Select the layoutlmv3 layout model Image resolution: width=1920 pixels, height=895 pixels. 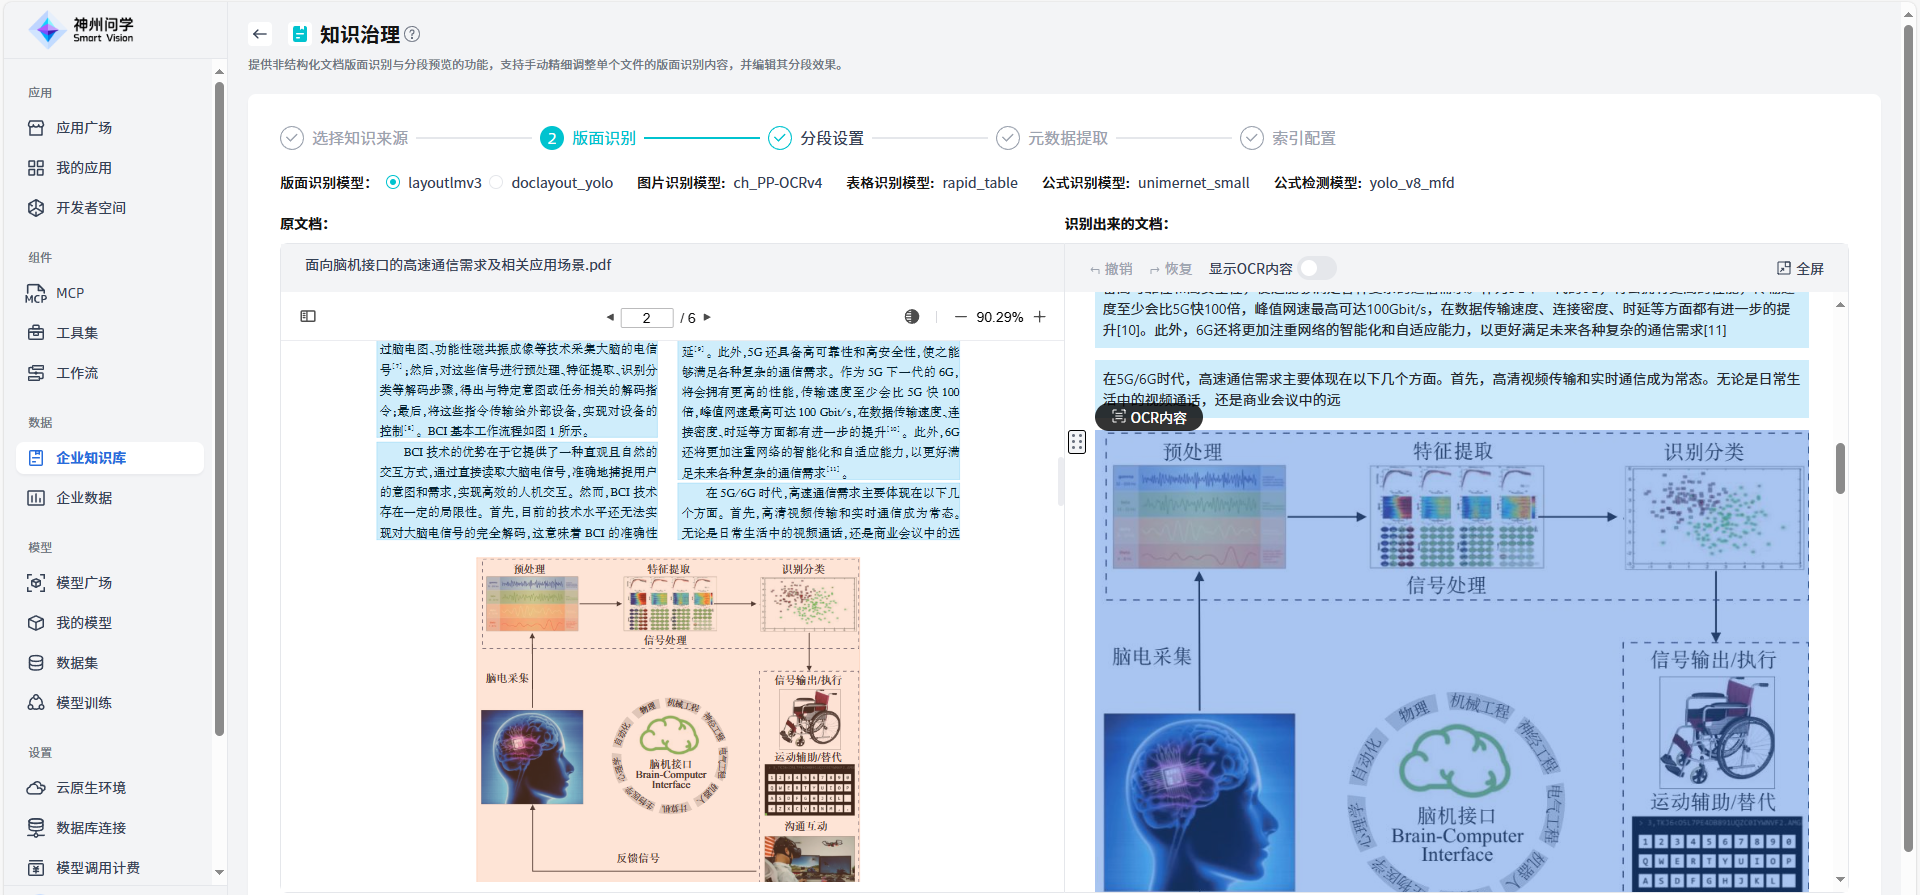[x=393, y=182]
